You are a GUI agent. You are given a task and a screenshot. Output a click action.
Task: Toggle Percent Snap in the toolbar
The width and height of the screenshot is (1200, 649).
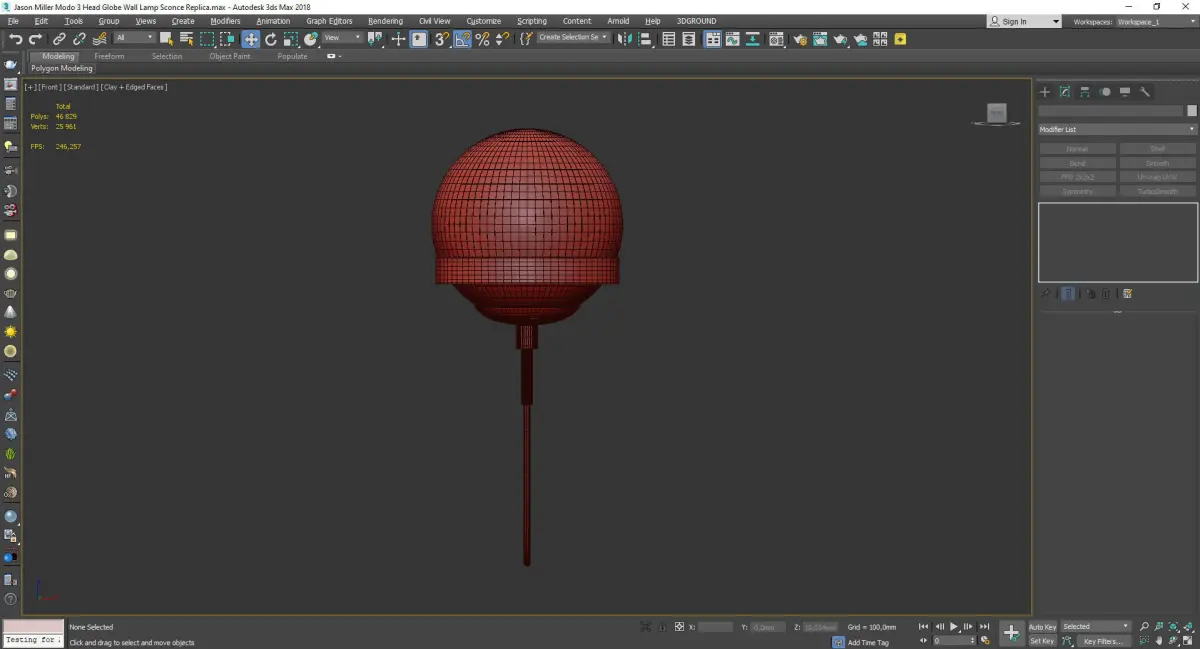point(482,39)
